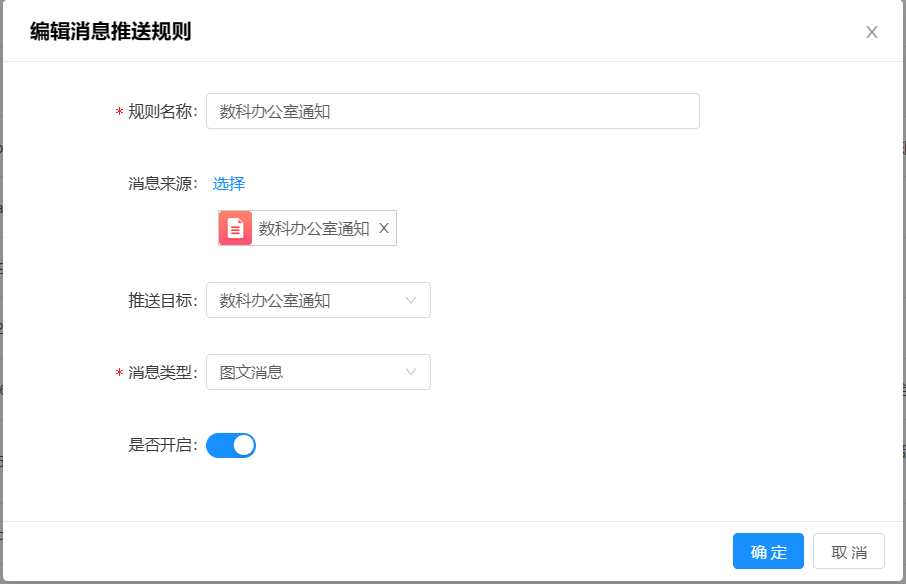Viewport: 906px width, 584px height.
Task: Click the red document icon in the source tag
Action: pos(235,228)
